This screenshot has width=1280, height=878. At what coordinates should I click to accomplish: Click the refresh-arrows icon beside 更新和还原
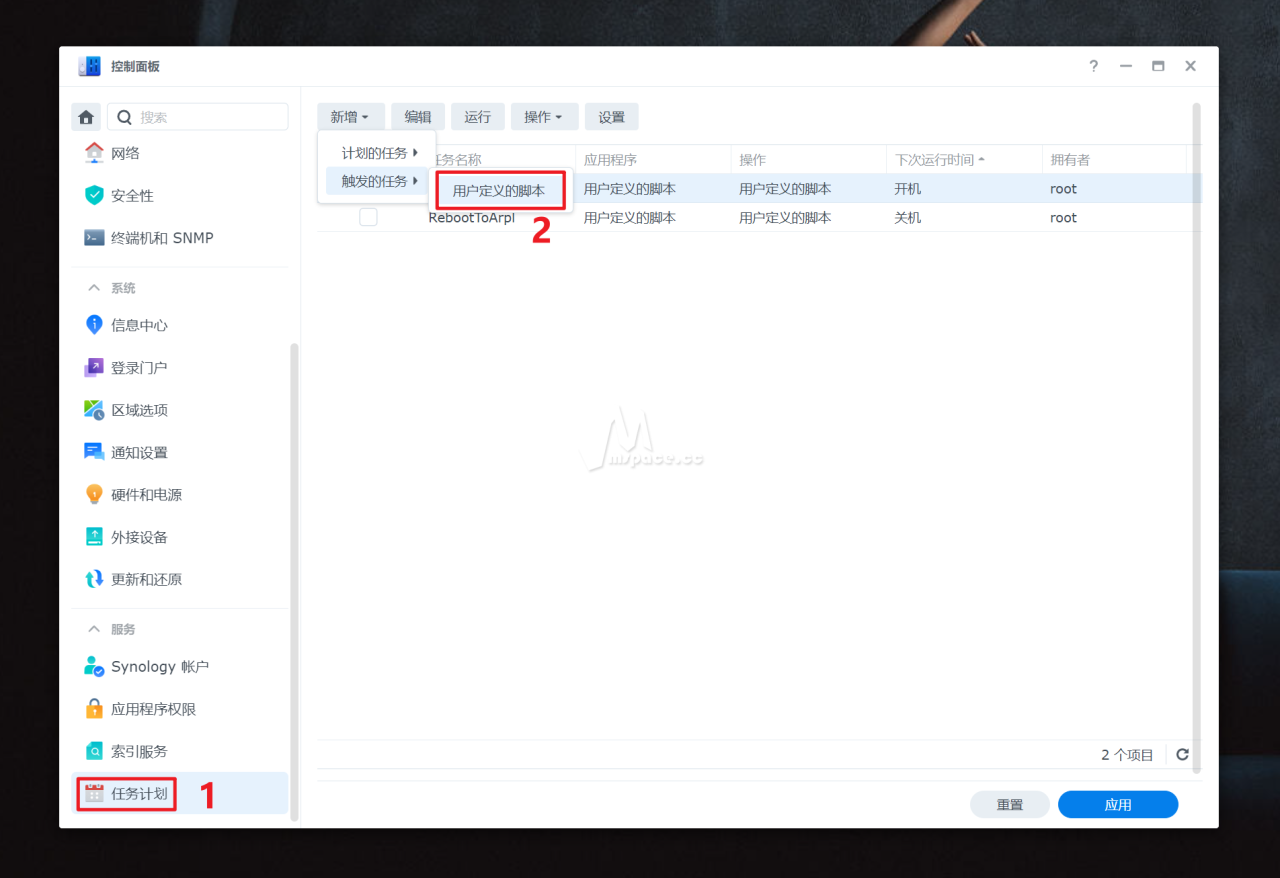(94, 579)
